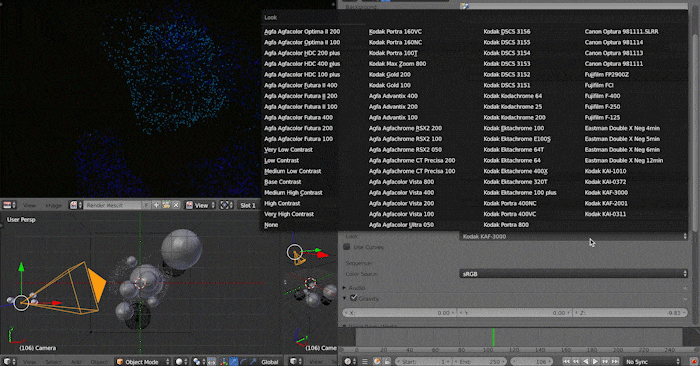Select the translate manipulator arrow icon
This screenshot has width=700, height=366.
tap(233, 362)
